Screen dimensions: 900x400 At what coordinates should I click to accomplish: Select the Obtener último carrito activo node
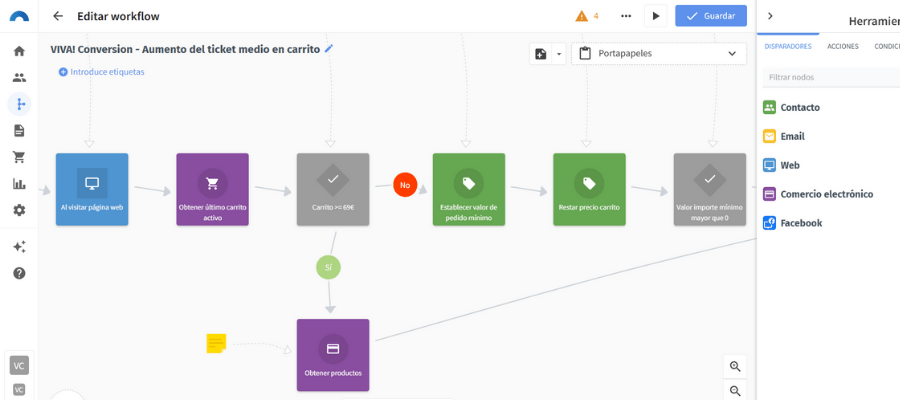click(x=212, y=189)
